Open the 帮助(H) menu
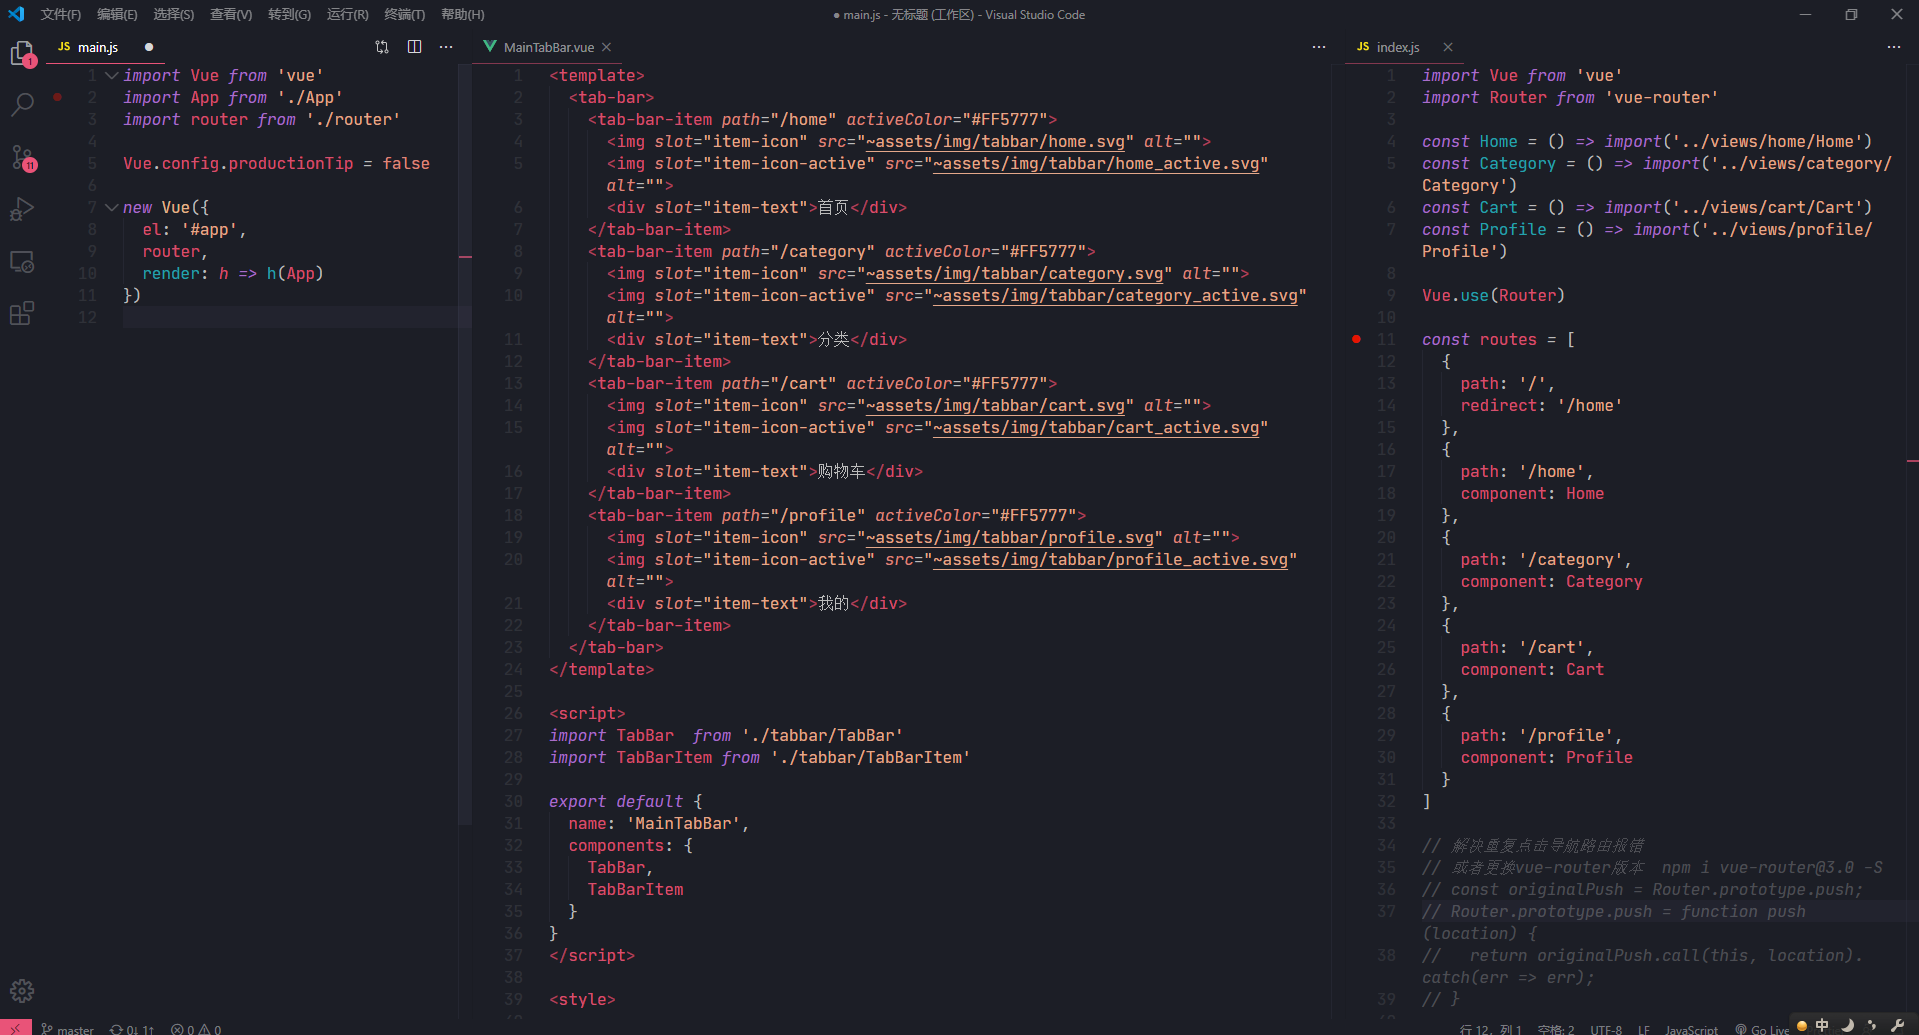This screenshot has width=1919, height=1035. click(x=463, y=14)
